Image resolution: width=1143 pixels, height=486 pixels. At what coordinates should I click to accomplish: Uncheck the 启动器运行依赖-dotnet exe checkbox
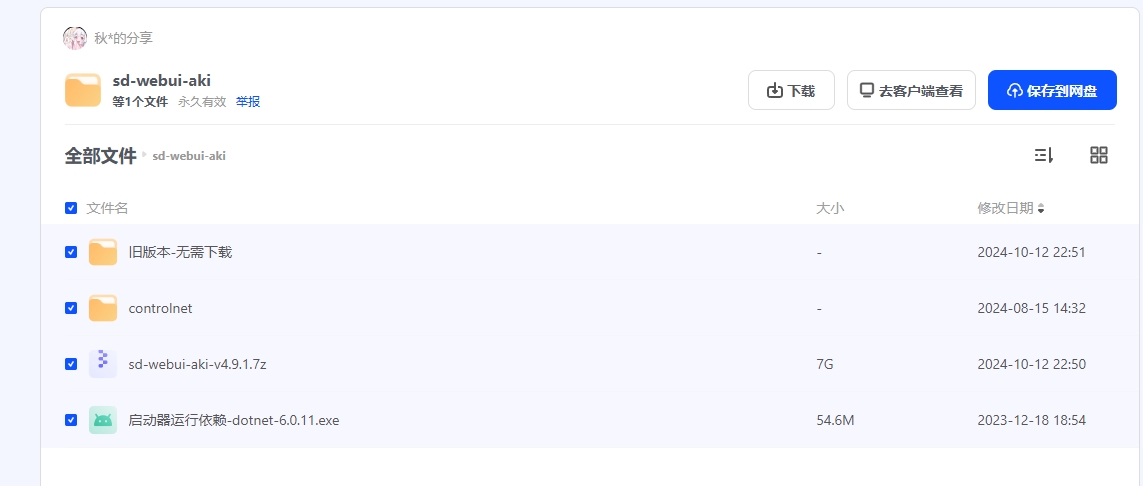coord(71,420)
